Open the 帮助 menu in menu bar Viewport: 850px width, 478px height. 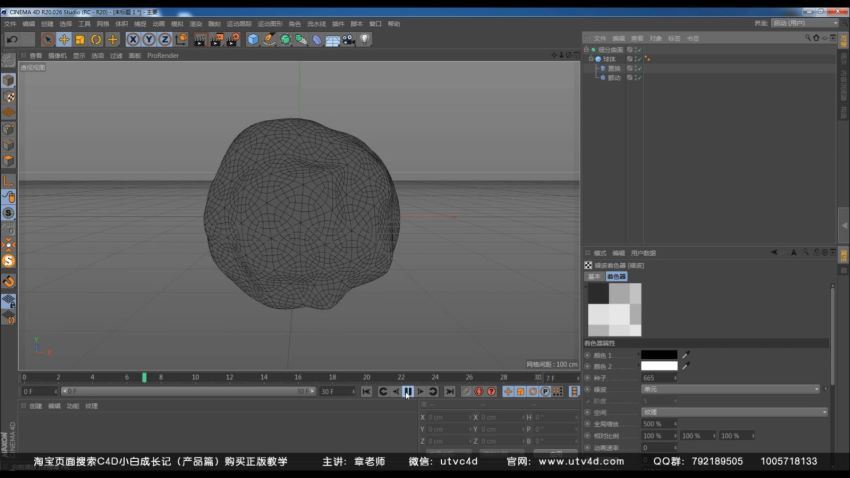pos(394,24)
